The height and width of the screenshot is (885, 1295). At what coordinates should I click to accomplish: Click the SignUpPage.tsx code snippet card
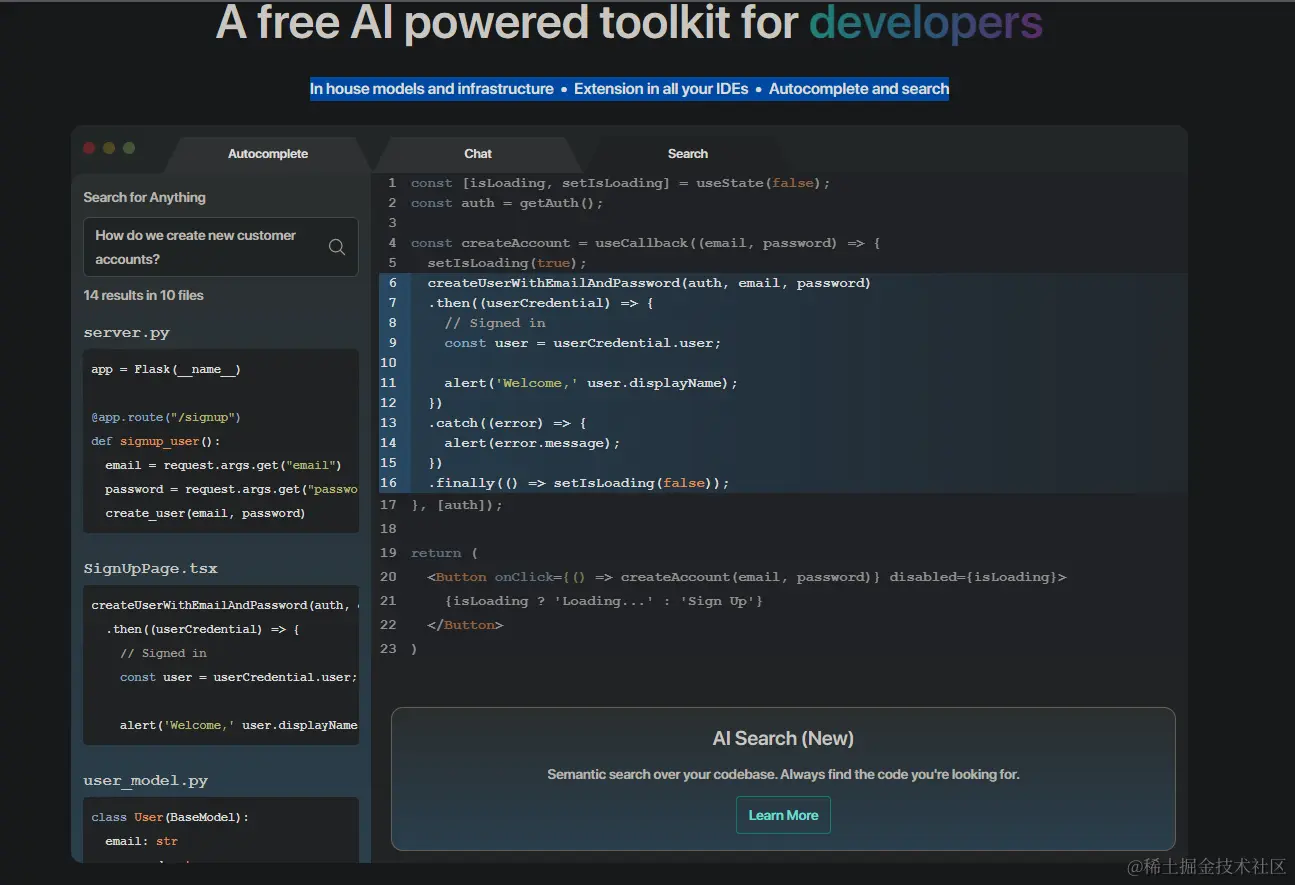point(221,665)
